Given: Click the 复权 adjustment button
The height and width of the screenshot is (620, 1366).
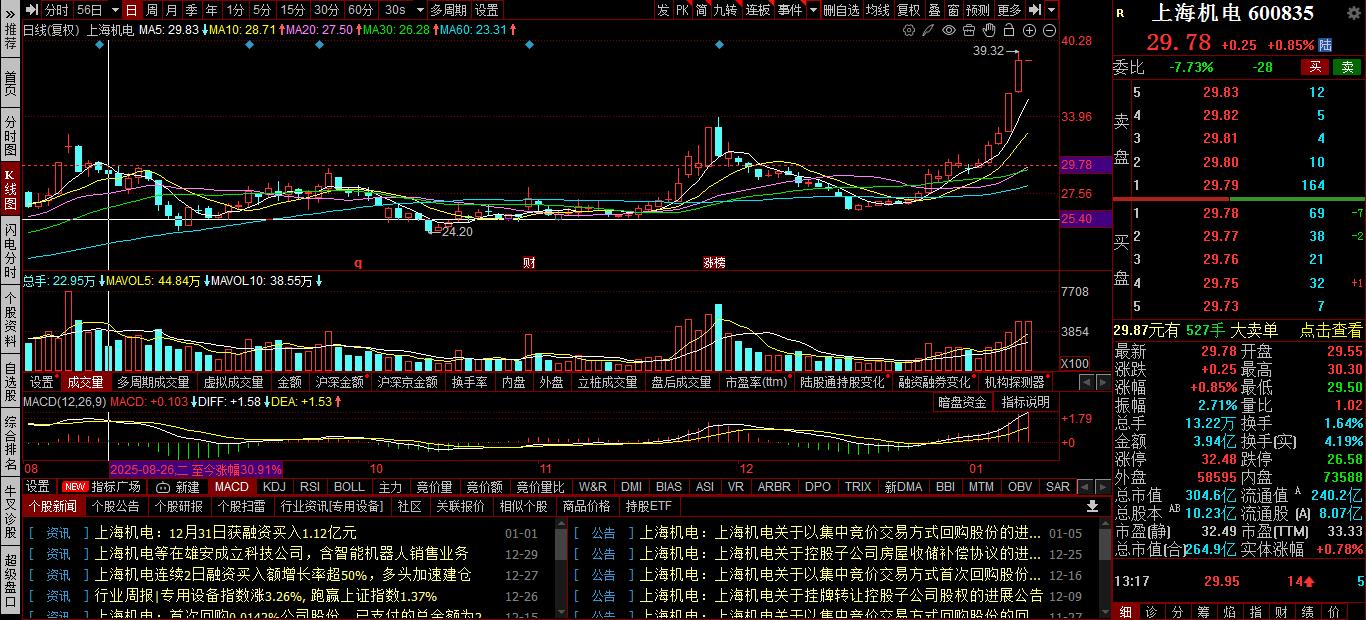Looking at the screenshot, I should (908, 10).
